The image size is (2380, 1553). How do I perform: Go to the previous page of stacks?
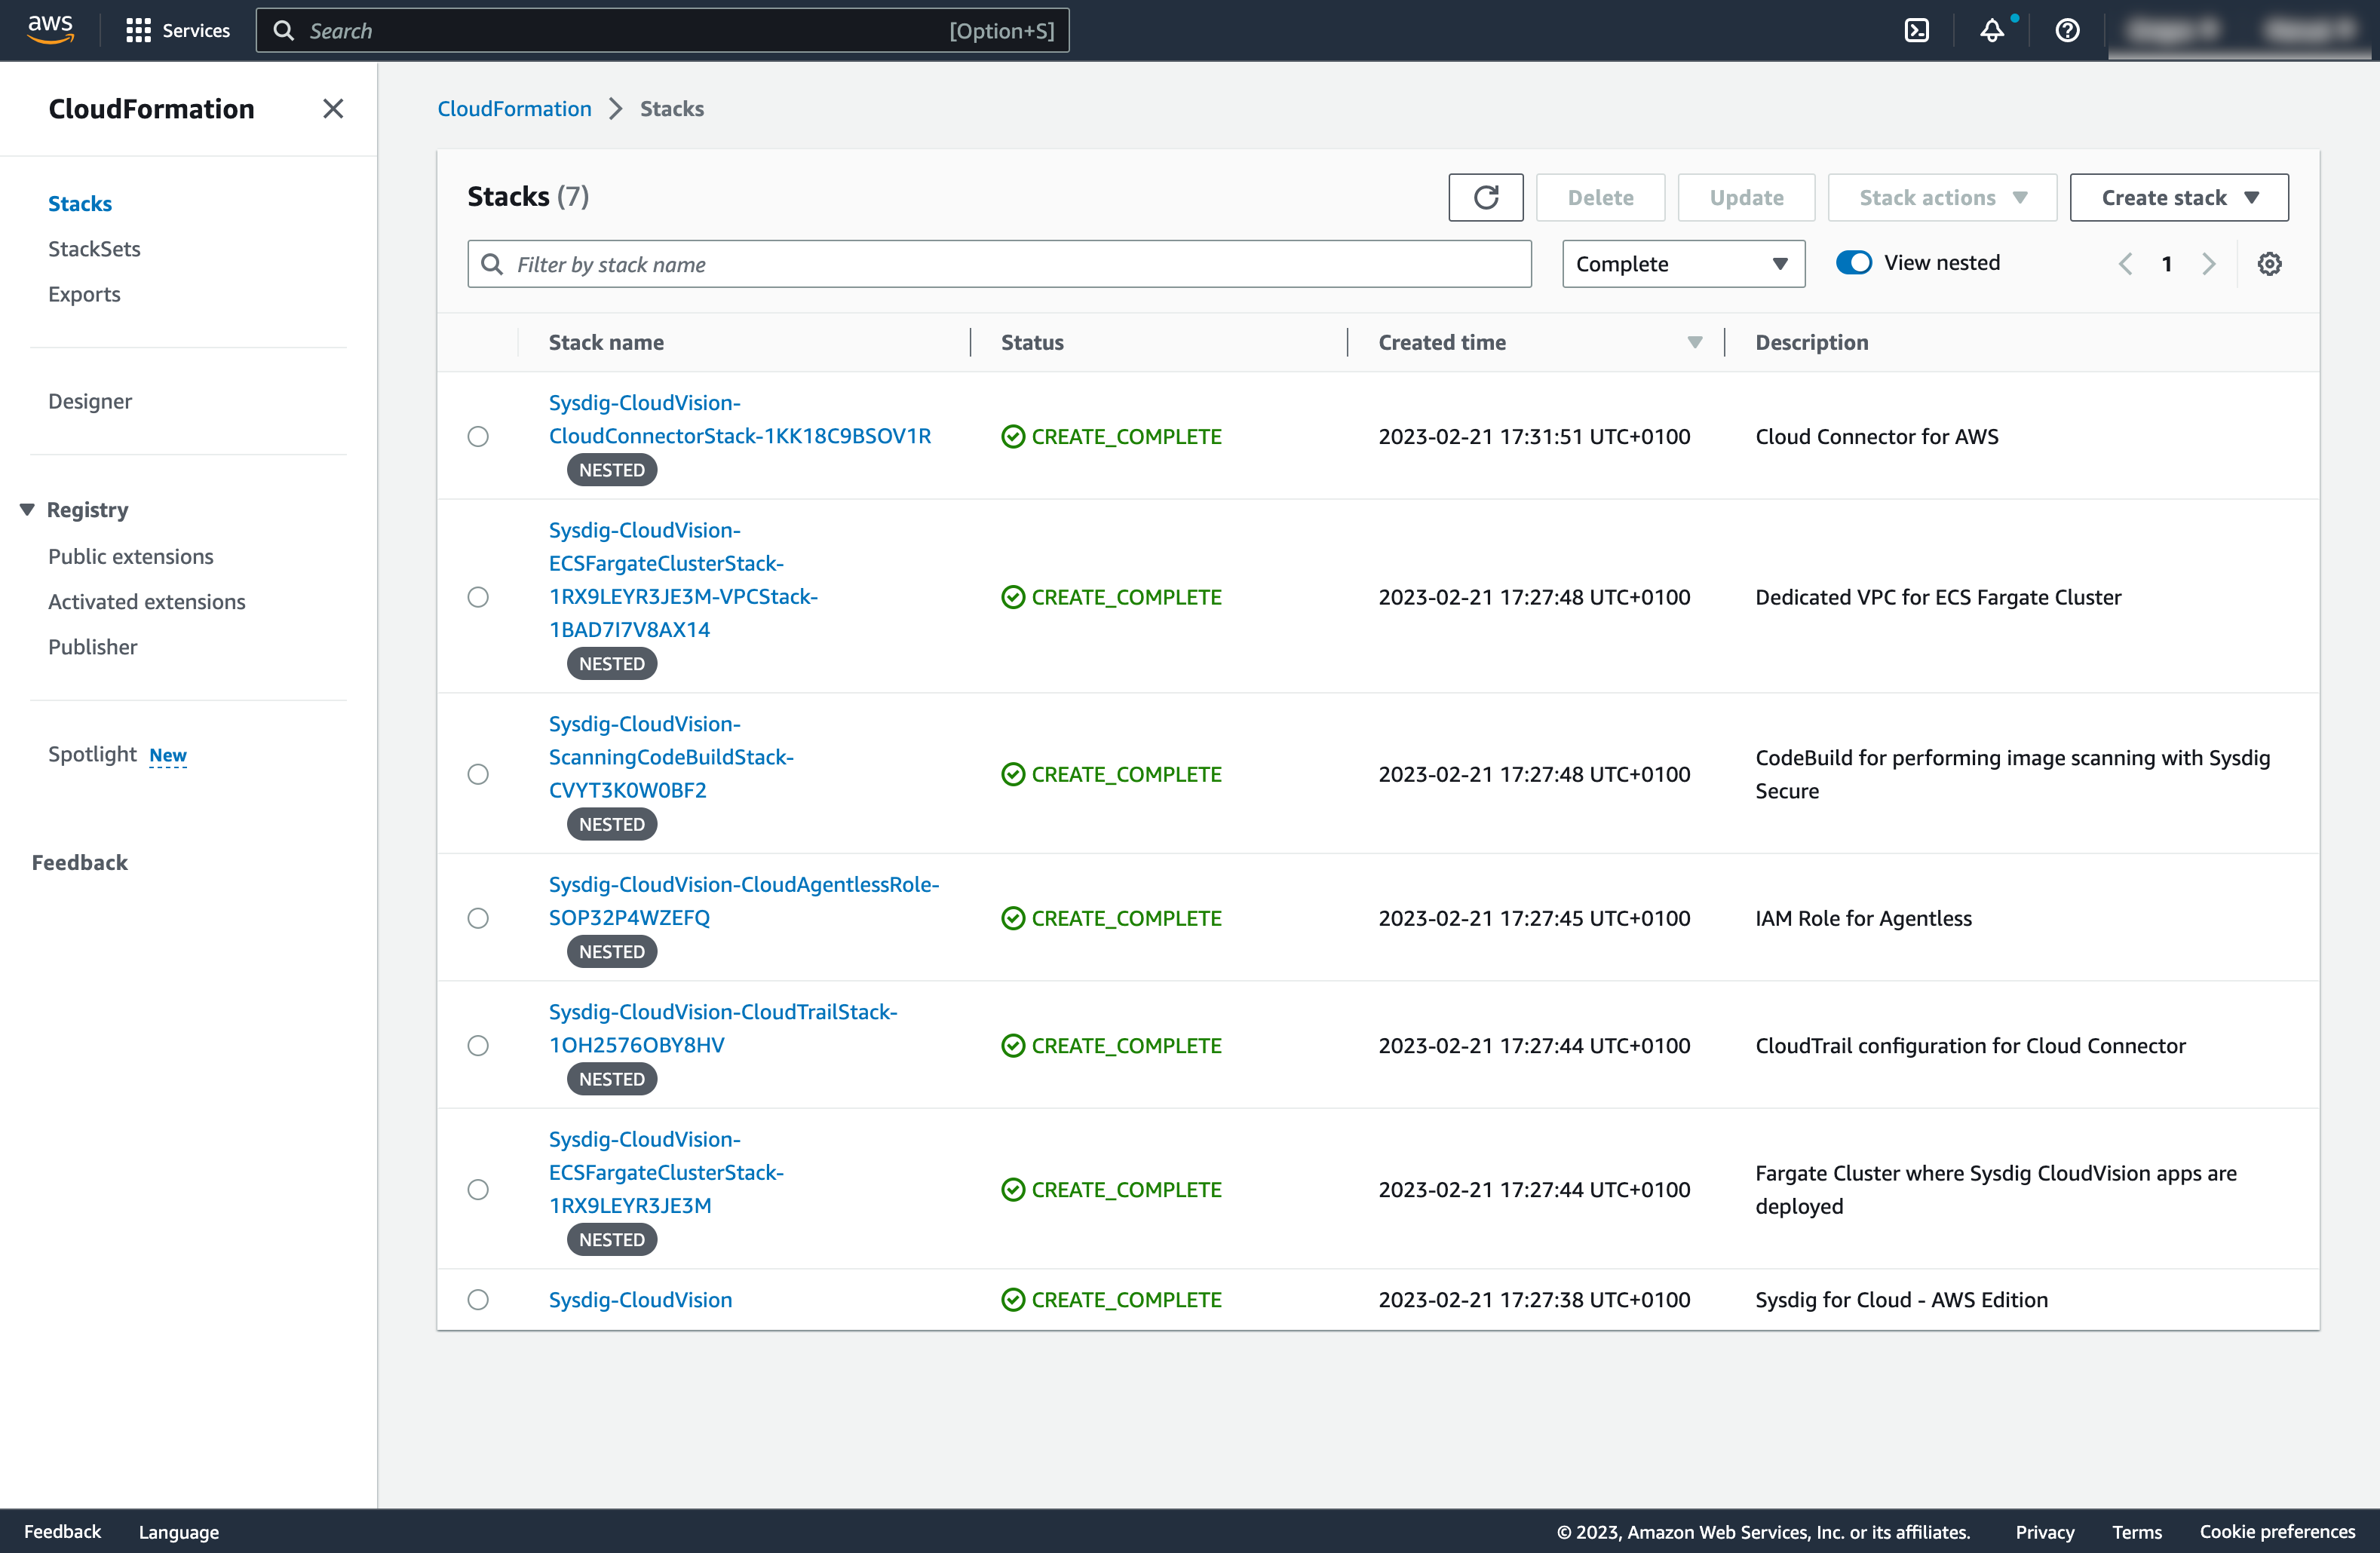tap(2125, 263)
